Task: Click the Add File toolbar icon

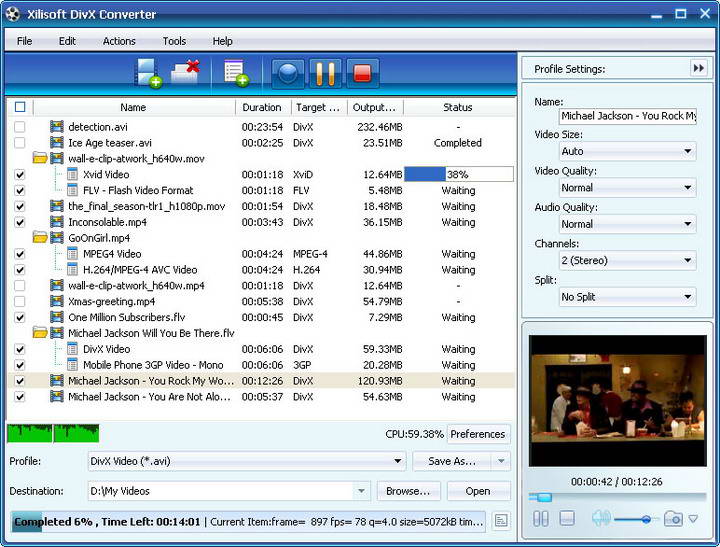Action: [148, 74]
